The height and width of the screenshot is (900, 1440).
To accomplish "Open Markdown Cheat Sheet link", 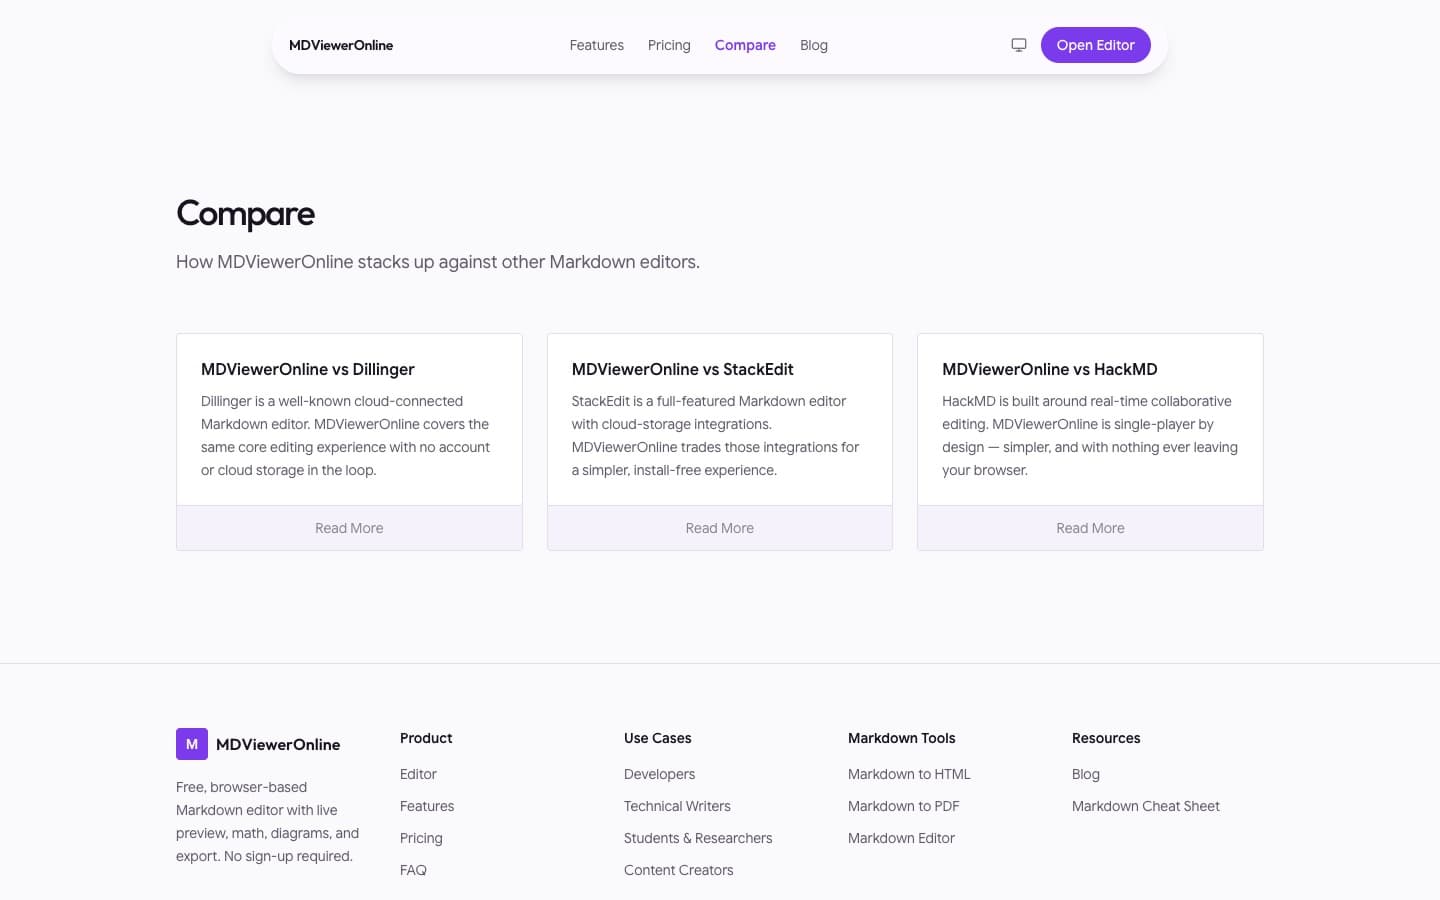I will 1146,806.
